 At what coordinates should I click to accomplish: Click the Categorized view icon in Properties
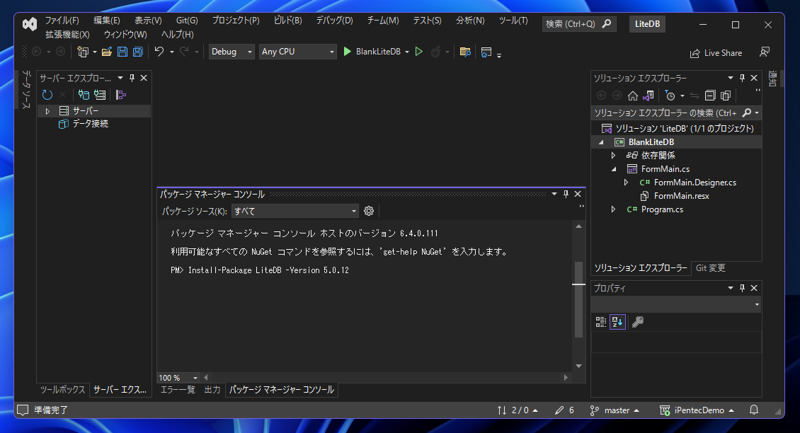tap(601, 322)
